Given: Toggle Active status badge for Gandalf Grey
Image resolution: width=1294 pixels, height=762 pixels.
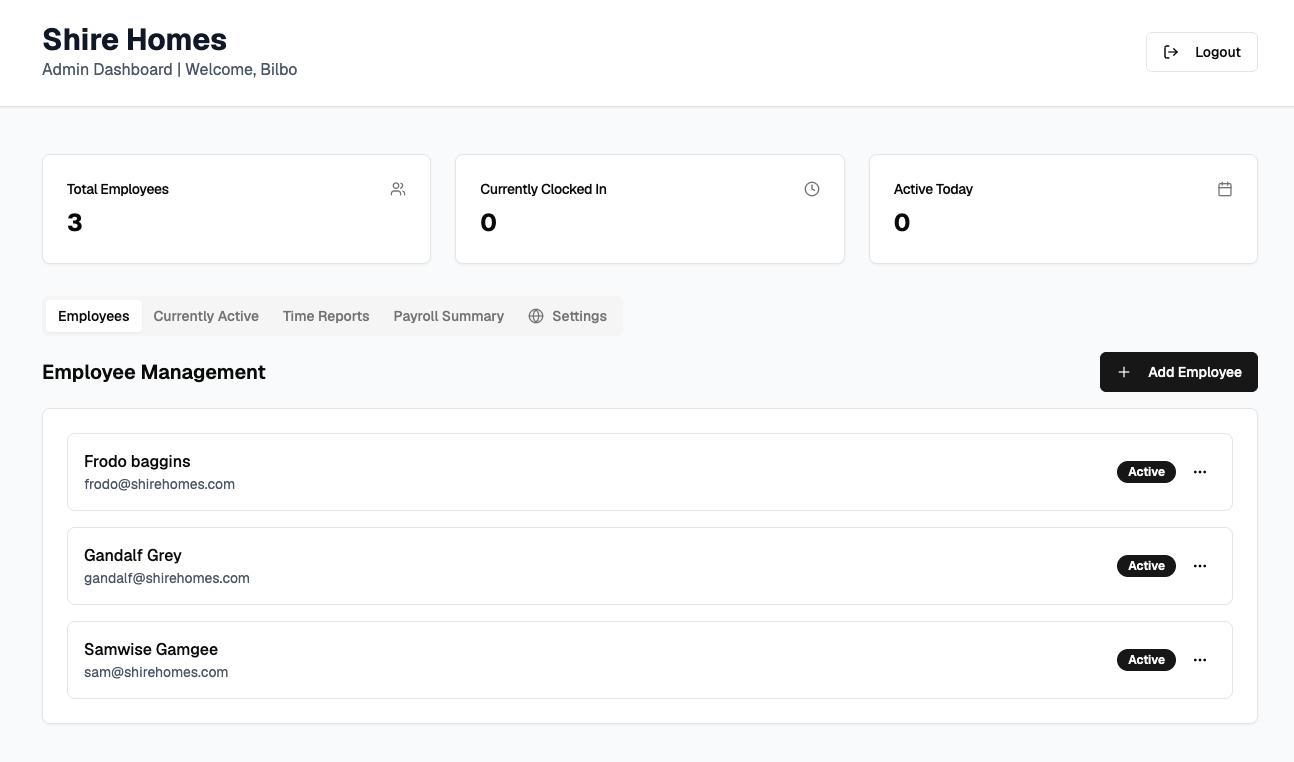Looking at the screenshot, I should (1146, 565).
